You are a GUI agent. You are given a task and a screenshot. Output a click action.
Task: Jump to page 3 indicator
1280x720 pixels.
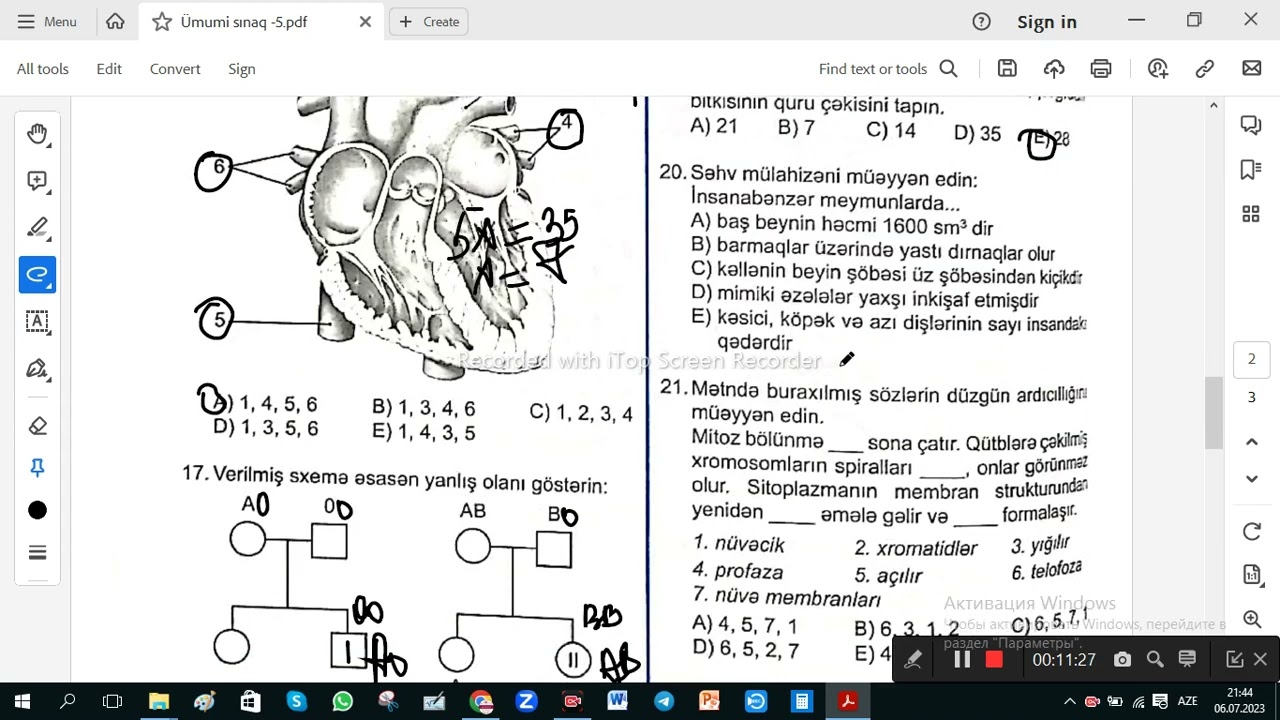point(1251,398)
